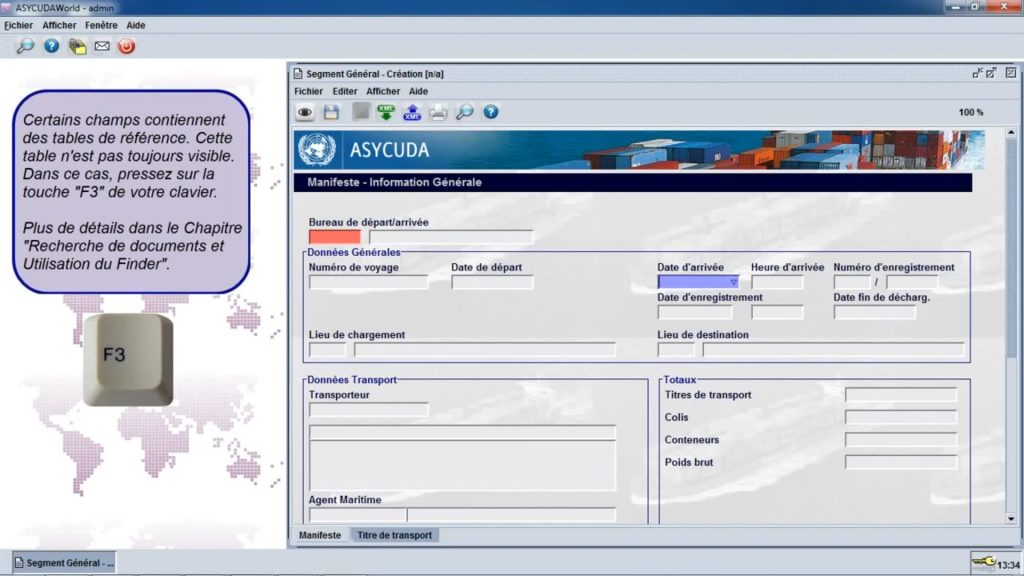
Task: Click the red power logout icon
Action: point(127,46)
